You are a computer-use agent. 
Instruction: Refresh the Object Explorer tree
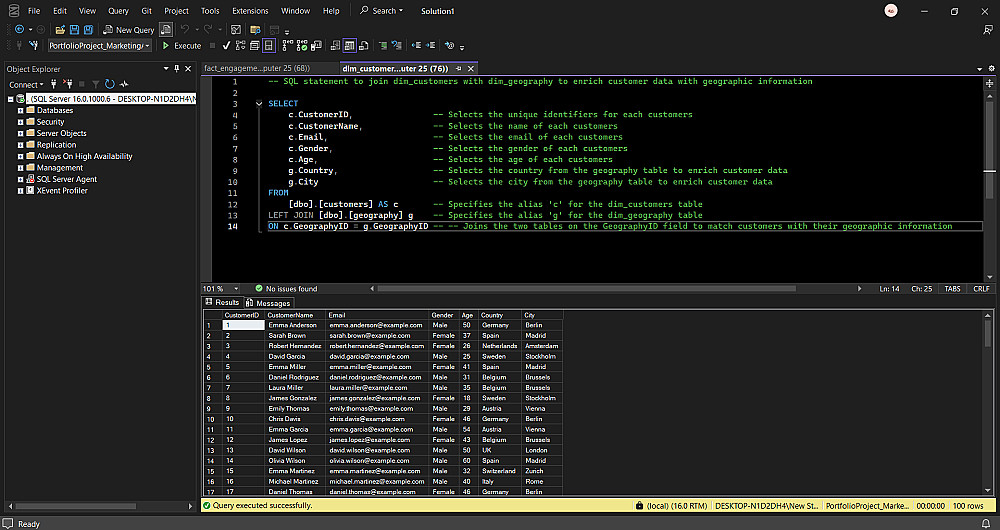(111, 85)
